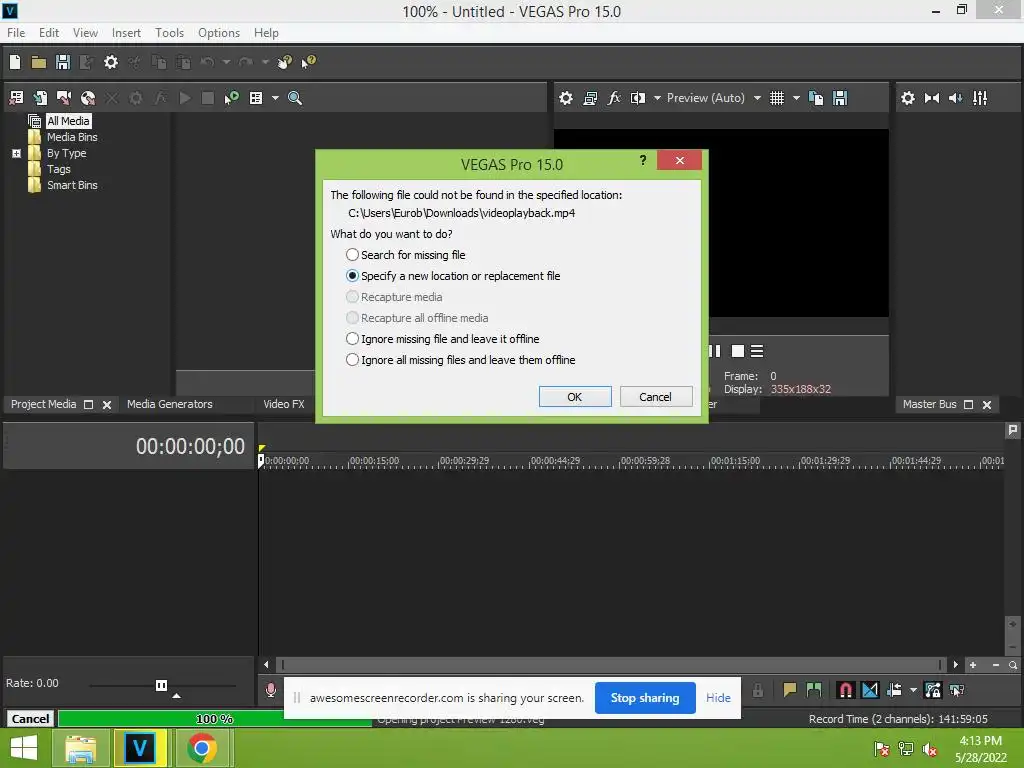Click the Capture Video icon

64,98
